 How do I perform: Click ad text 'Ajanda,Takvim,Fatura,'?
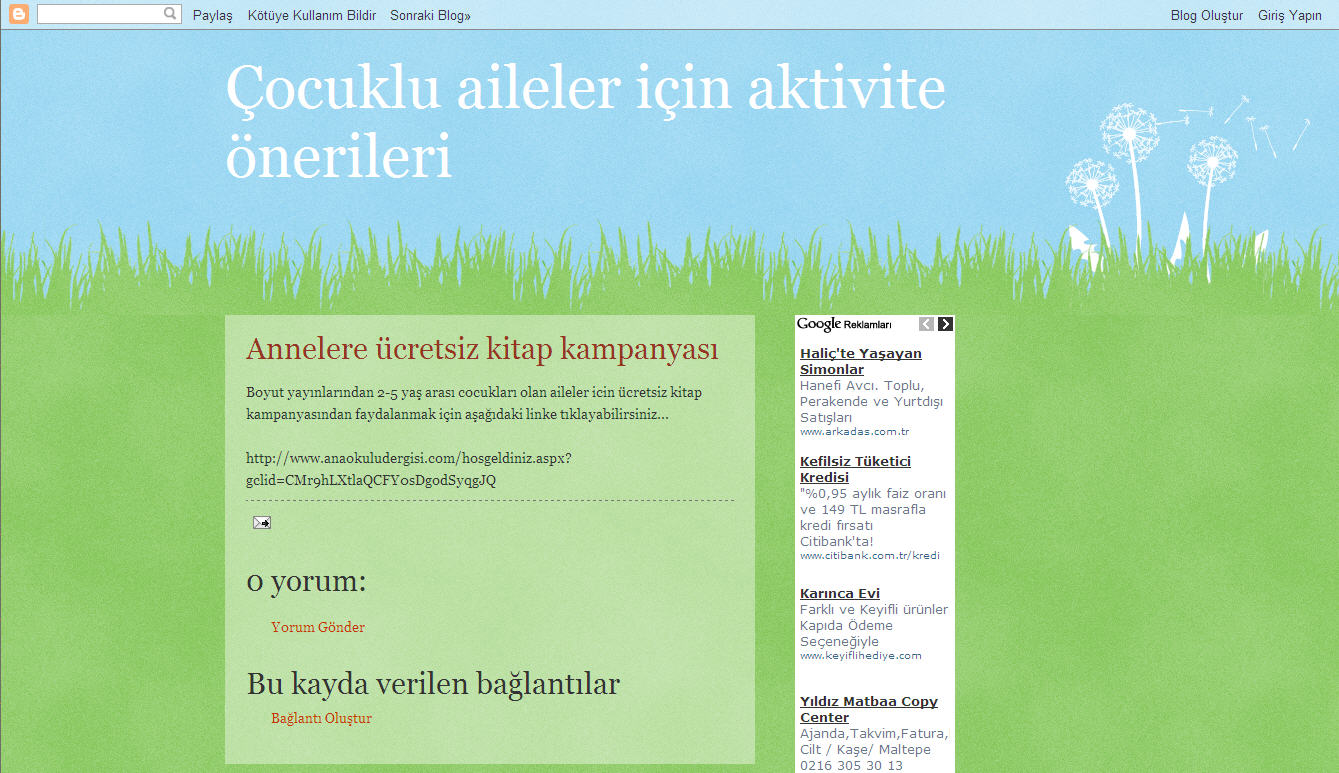click(x=874, y=734)
